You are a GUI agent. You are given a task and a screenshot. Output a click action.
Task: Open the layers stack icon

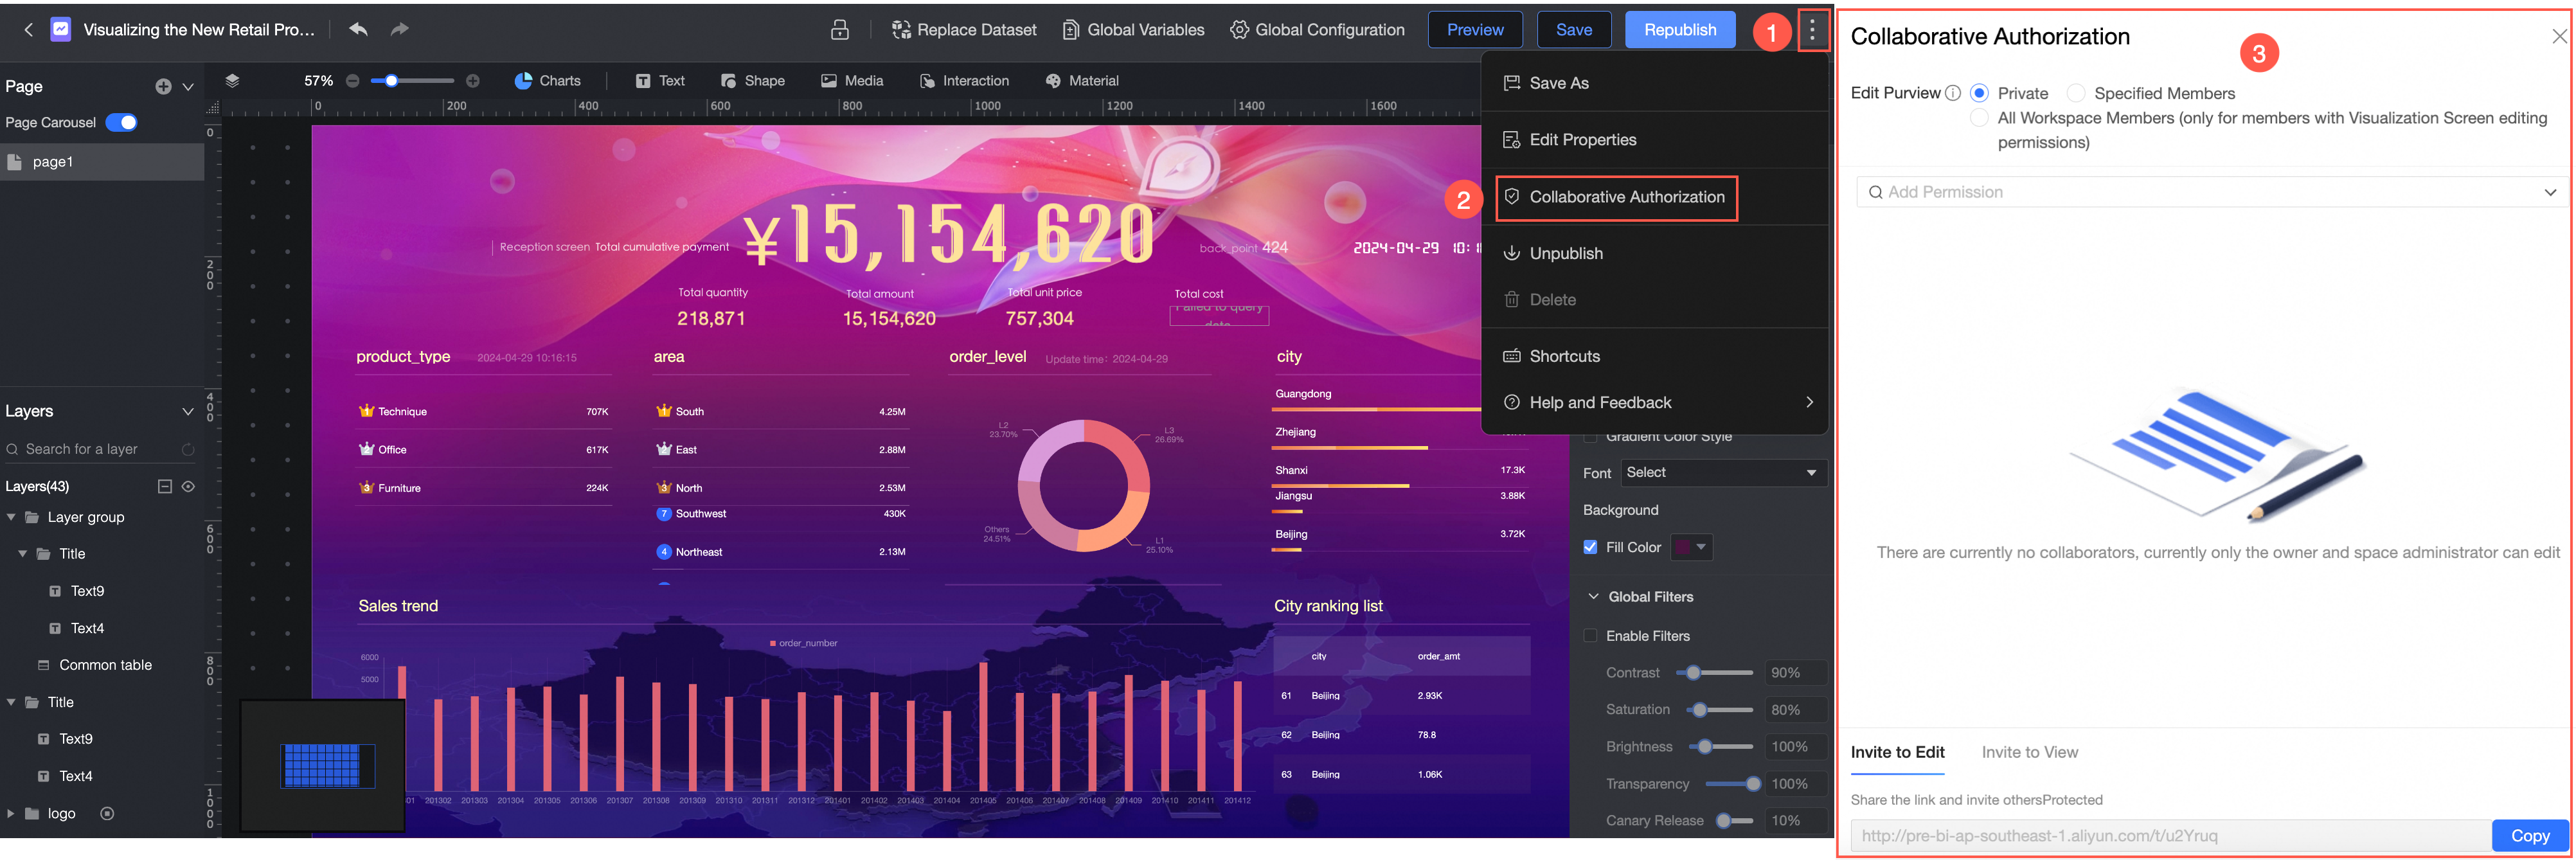coord(232,81)
